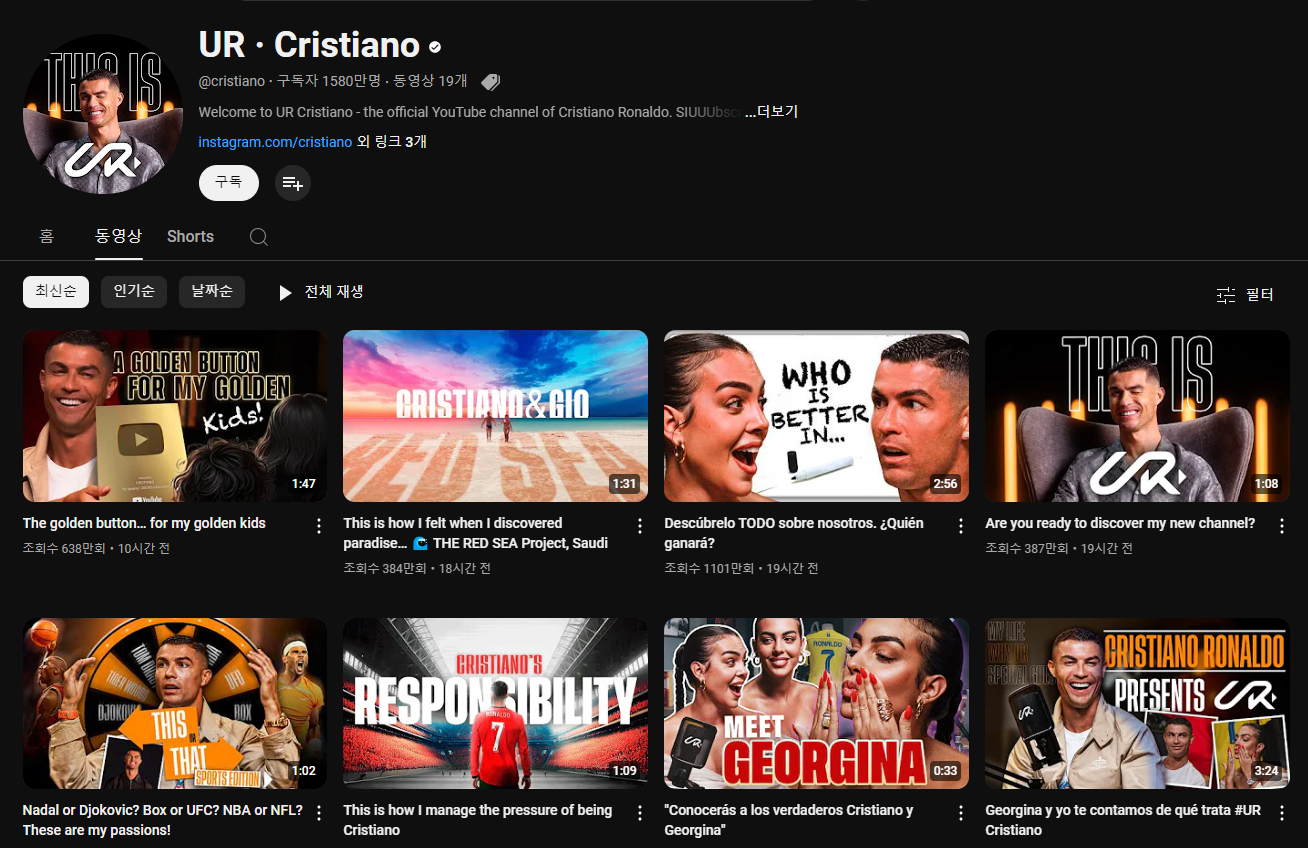Click the This or That Sports Edition thumbnail
The height and width of the screenshot is (848, 1308).
pyautogui.click(x=175, y=703)
